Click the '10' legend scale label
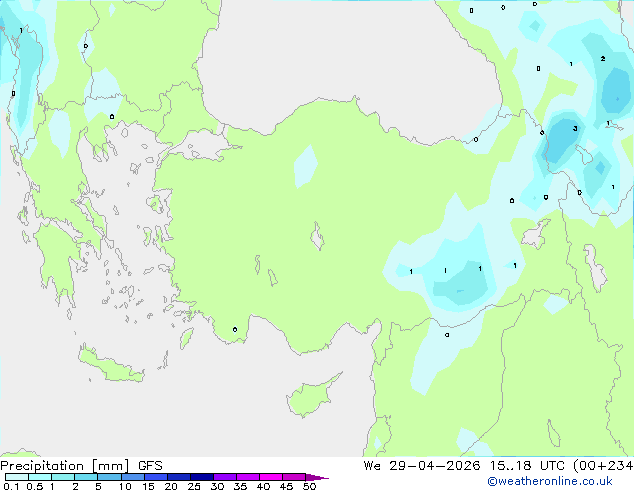 point(125,486)
